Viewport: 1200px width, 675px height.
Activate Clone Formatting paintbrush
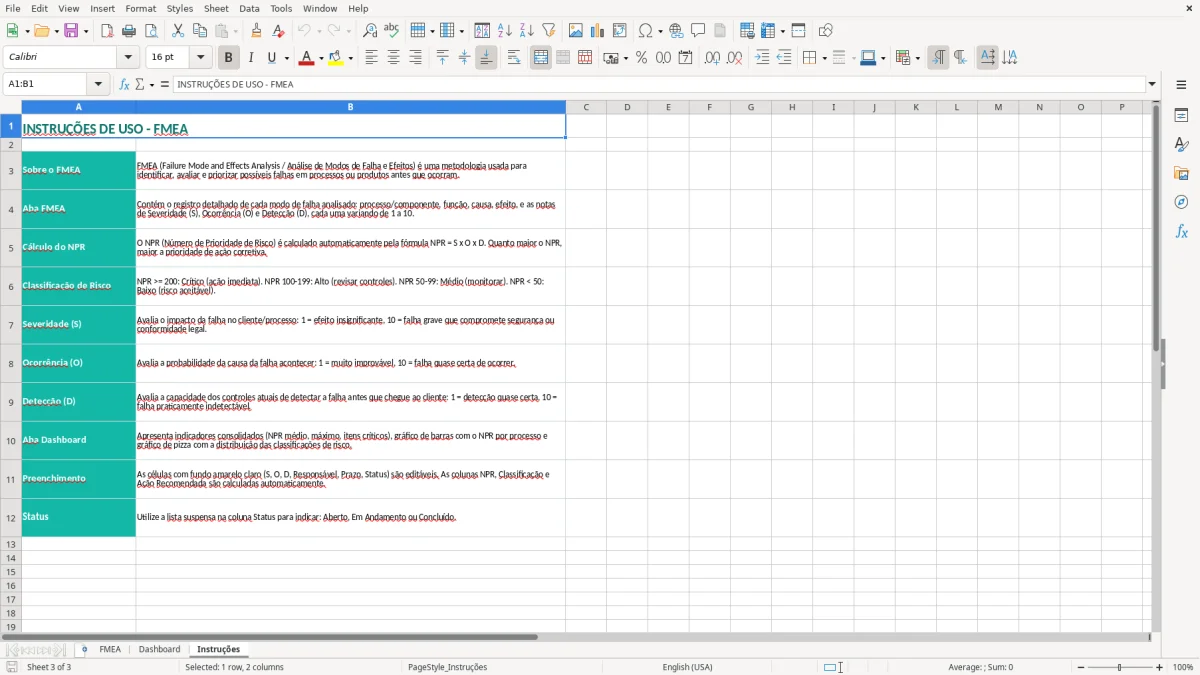257,31
